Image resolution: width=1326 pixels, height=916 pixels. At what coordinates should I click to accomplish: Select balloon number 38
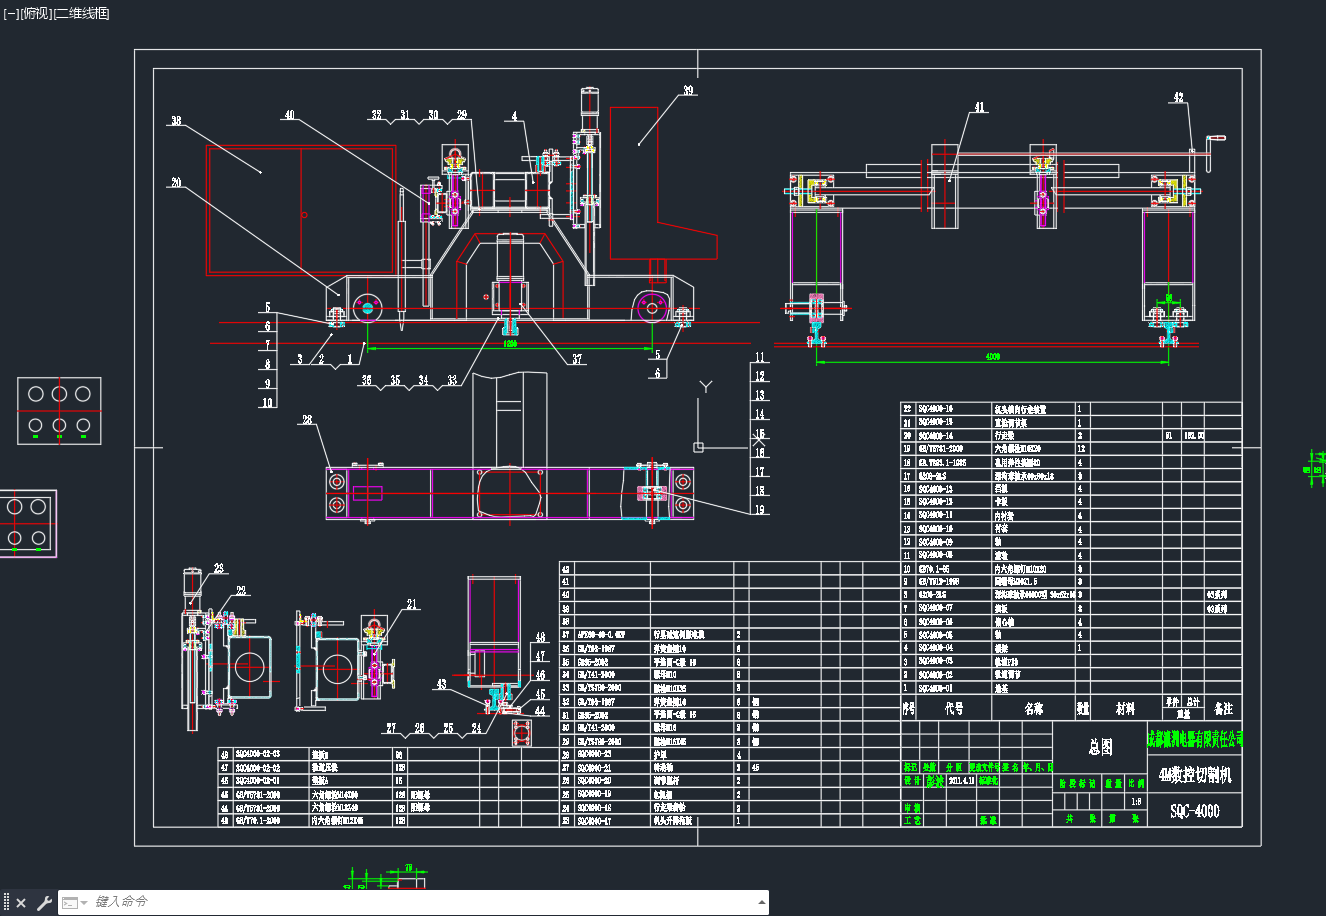pos(176,120)
